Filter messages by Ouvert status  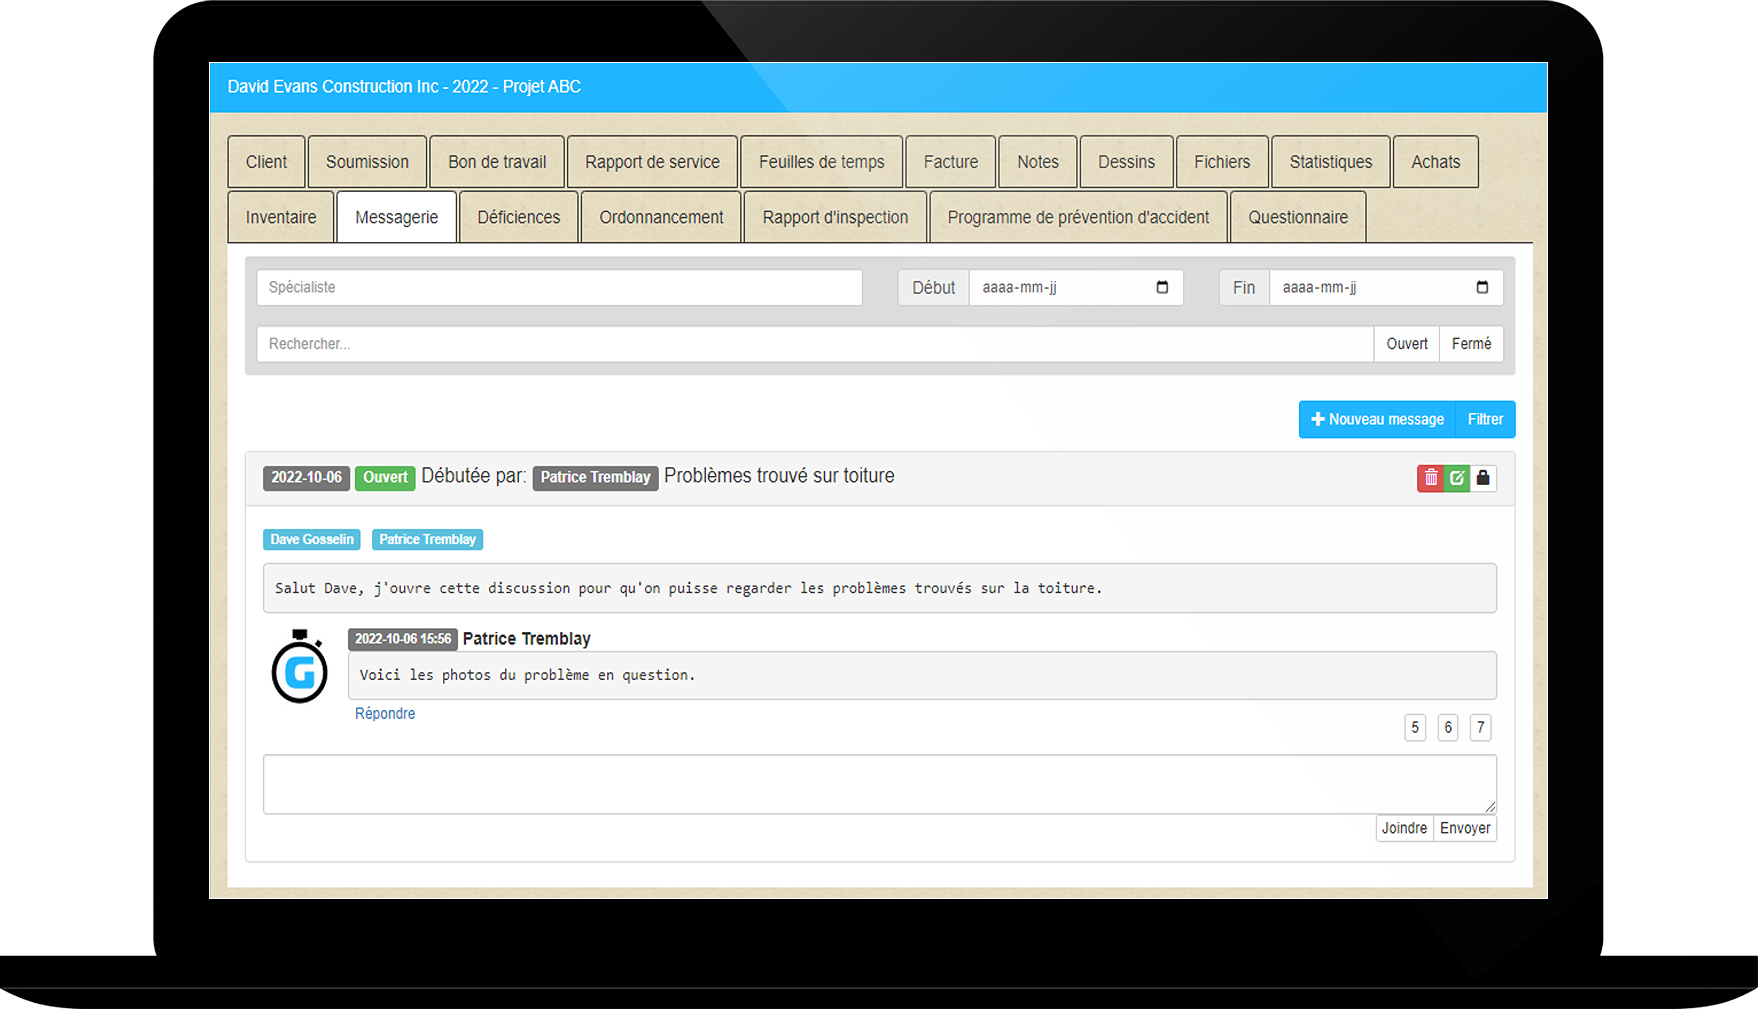[x=1406, y=344]
